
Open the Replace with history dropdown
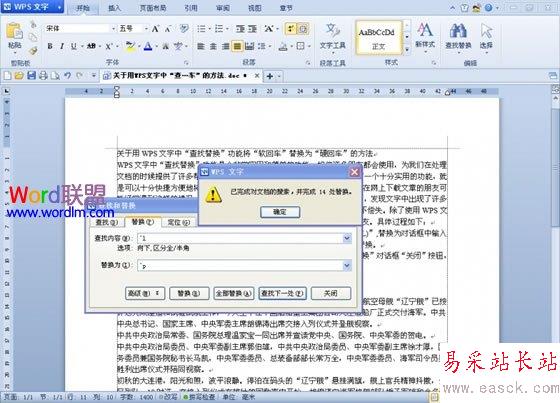[x=347, y=265]
